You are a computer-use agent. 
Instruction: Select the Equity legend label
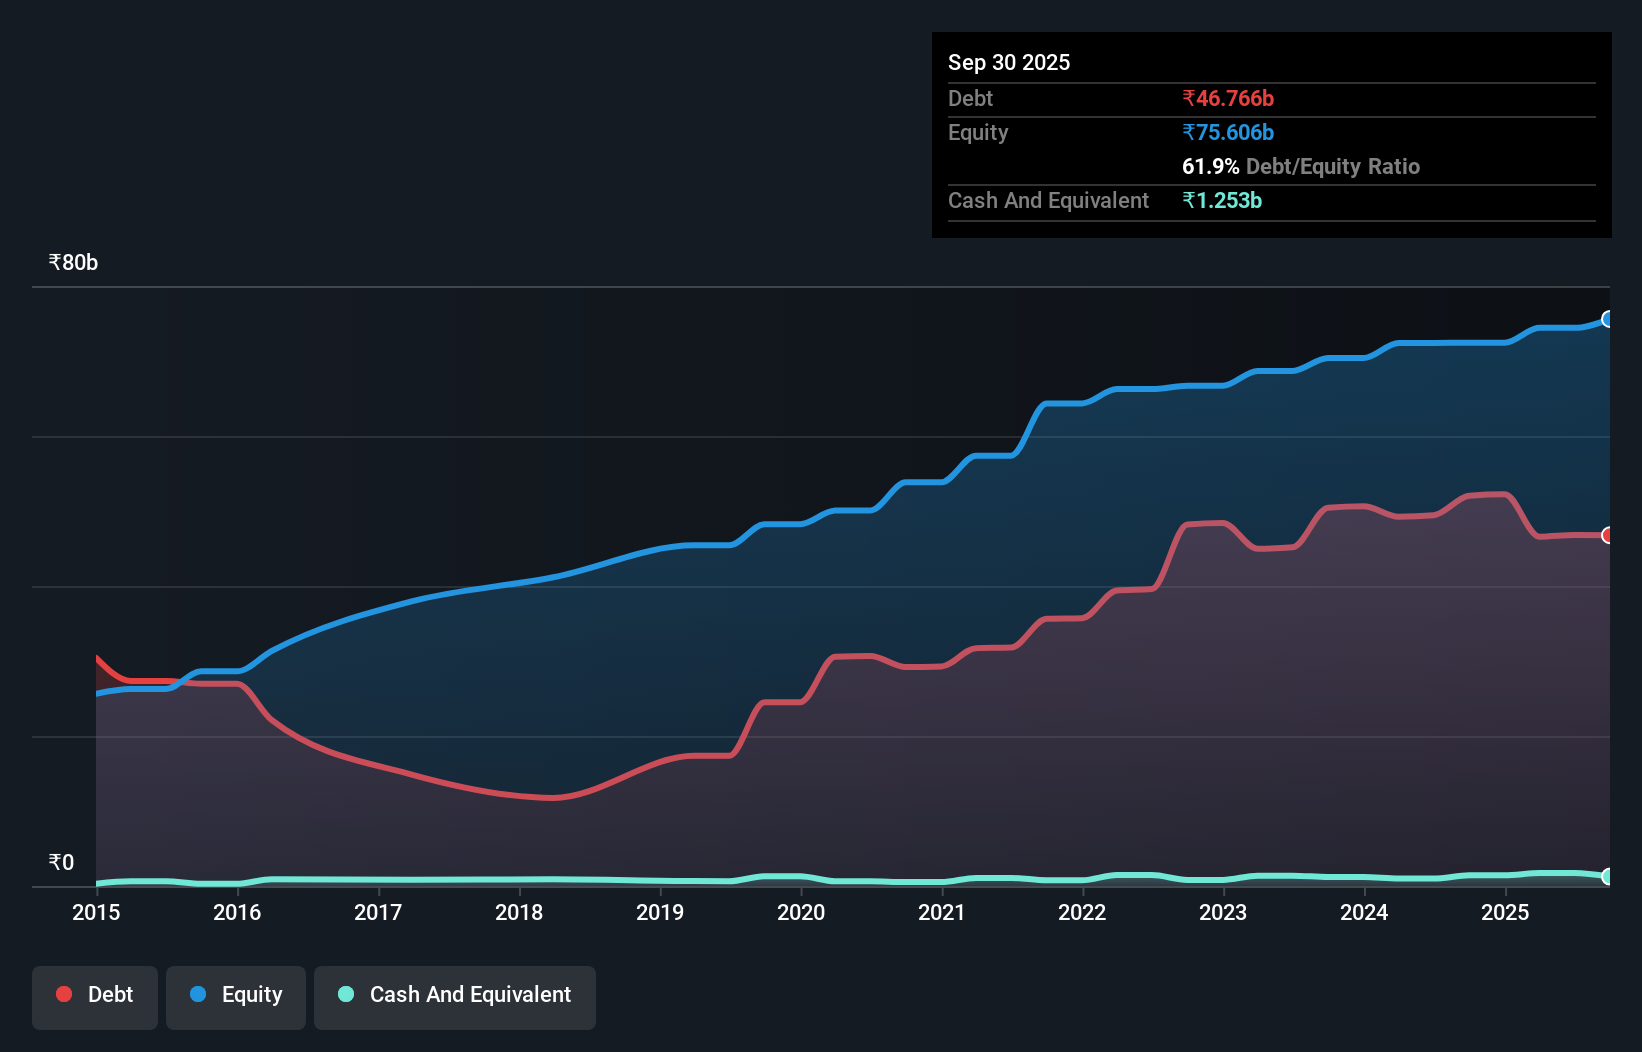click(254, 994)
